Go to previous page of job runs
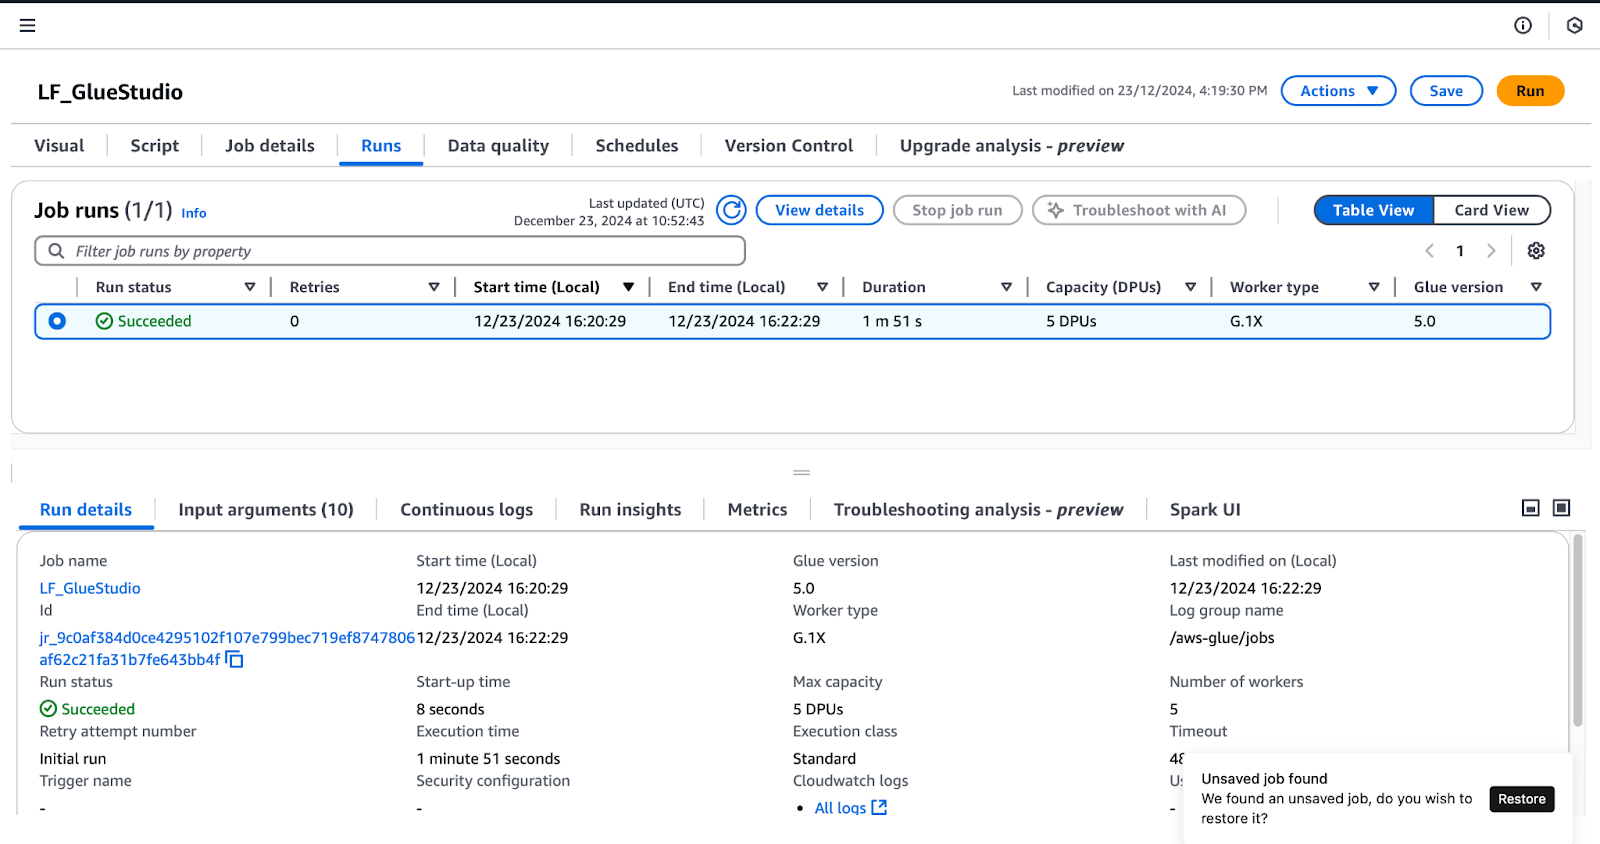 tap(1429, 251)
